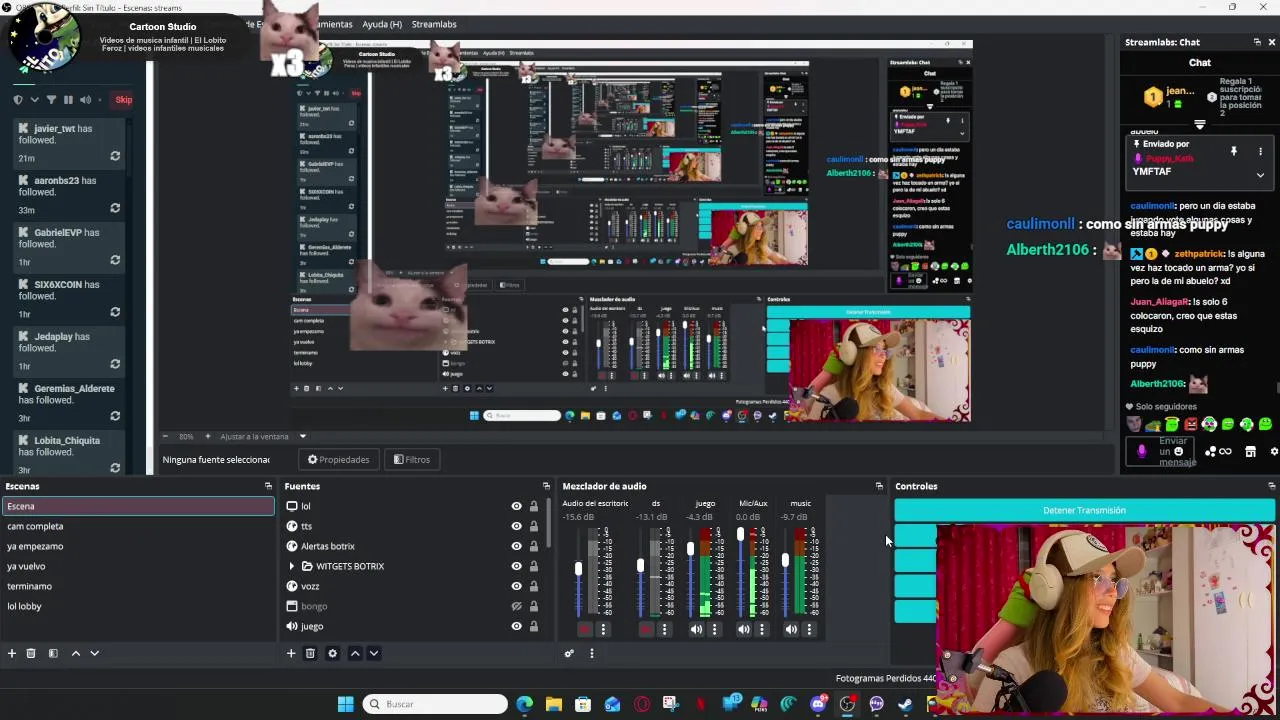
Task: Select the ya empezamo scene
Action: pos(138,546)
